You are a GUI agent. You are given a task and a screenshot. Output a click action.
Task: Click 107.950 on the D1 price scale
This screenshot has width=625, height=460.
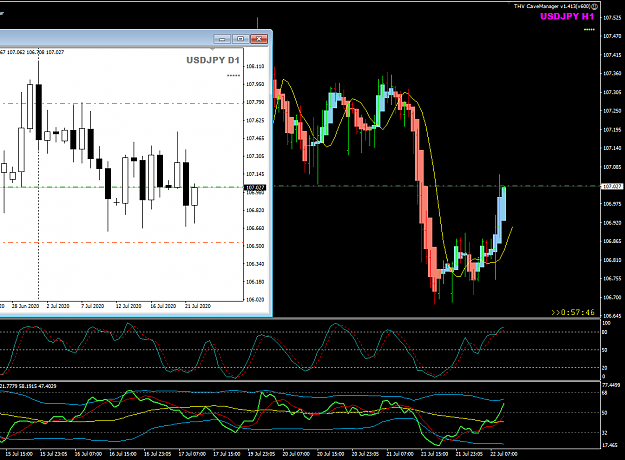[x=255, y=84]
